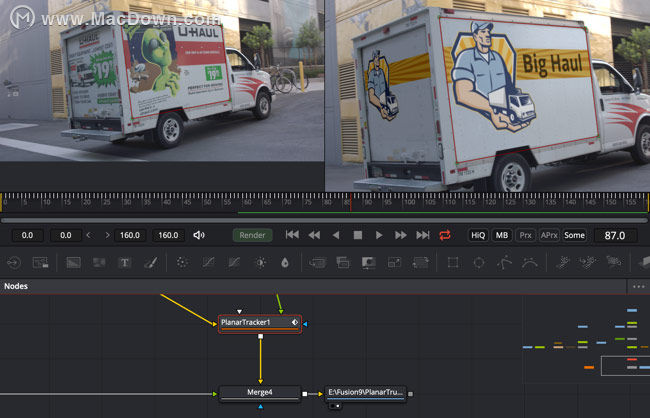Open the Nodes panel three-dot options menu
The height and width of the screenshot is (418, 650).
coord(639,286)
